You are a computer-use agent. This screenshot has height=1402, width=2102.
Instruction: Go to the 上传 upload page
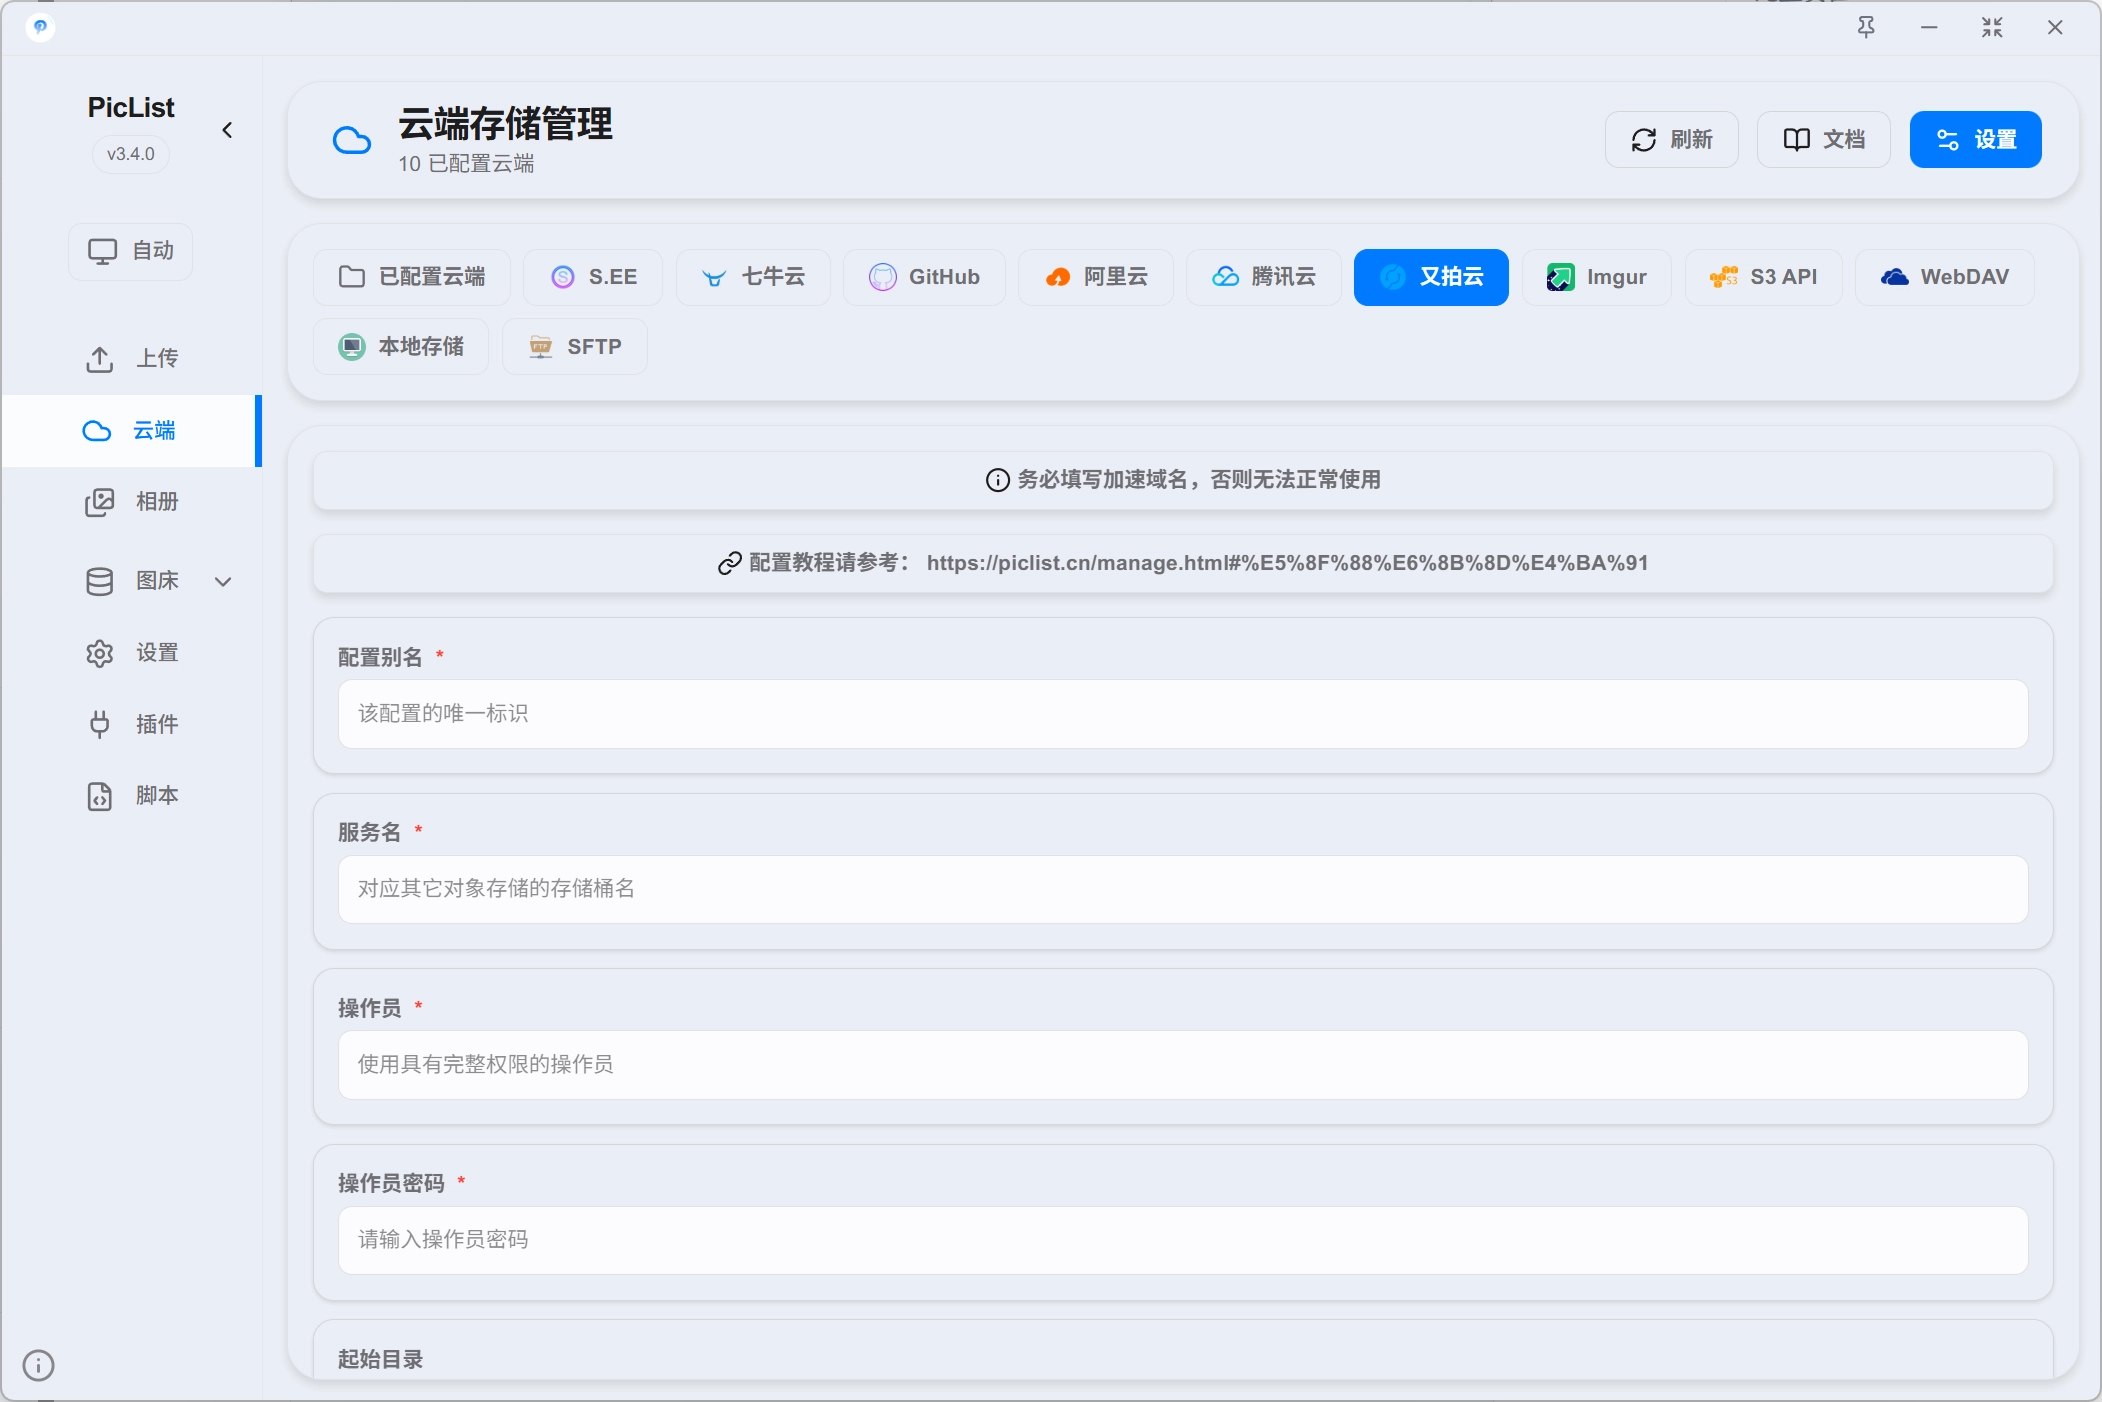click(131, 359)
